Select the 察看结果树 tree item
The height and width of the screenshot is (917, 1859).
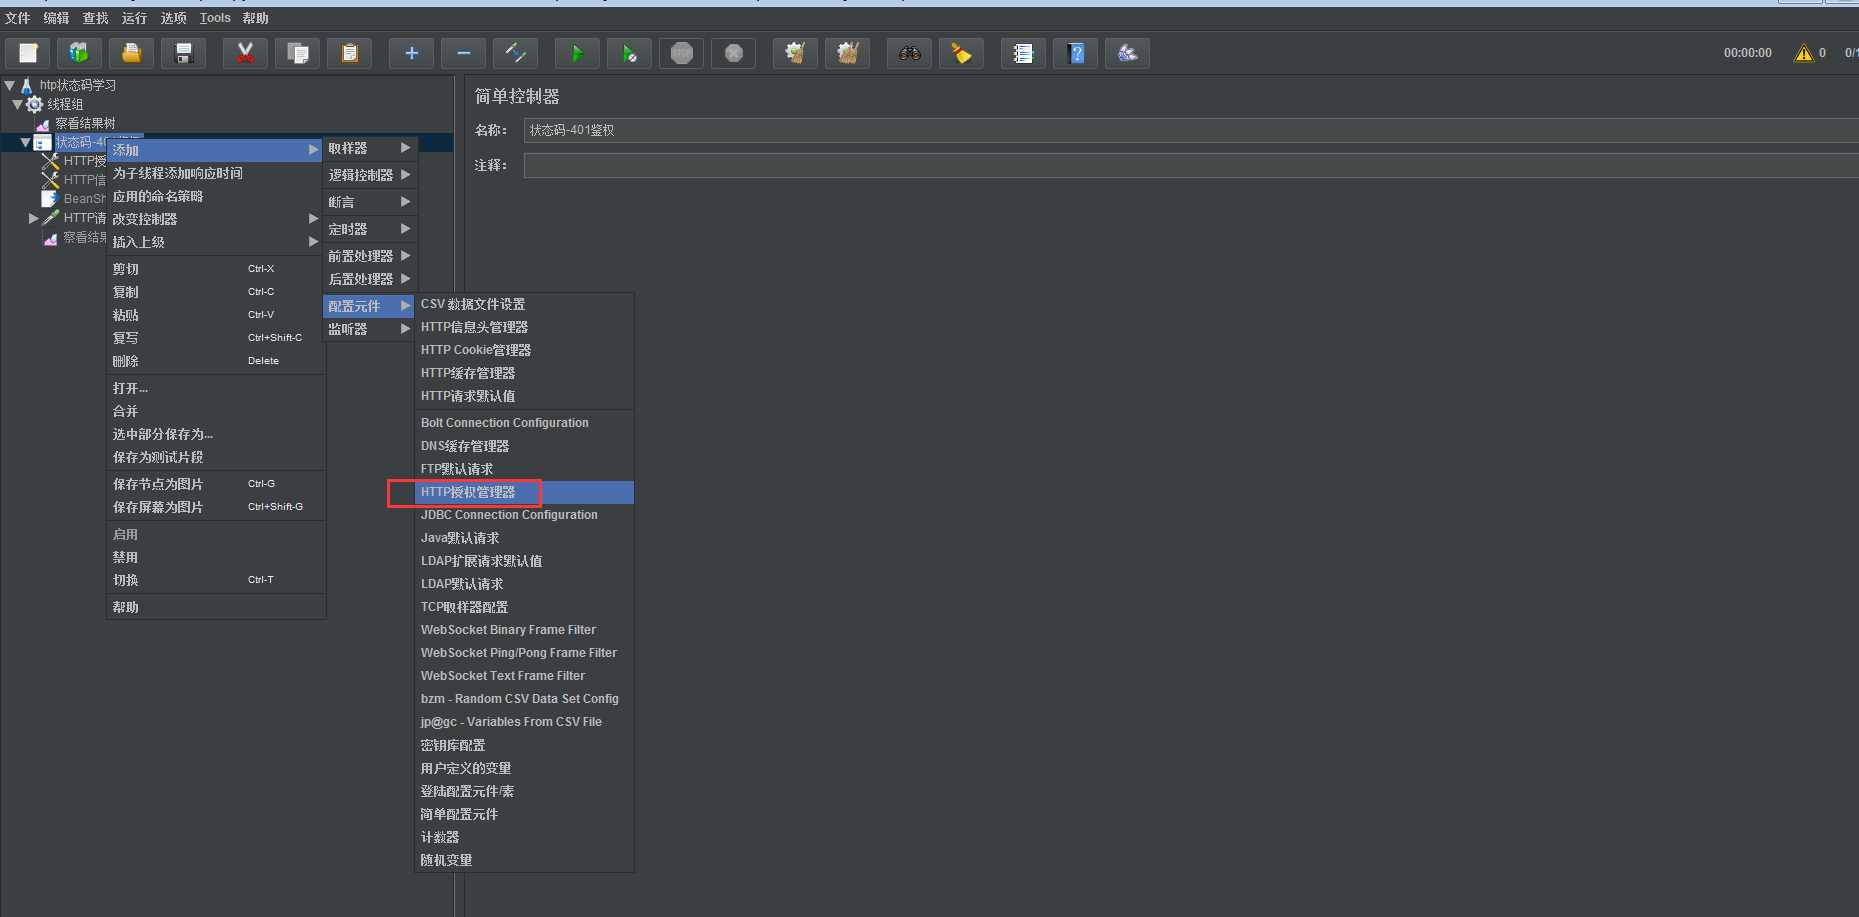[76, 123]
